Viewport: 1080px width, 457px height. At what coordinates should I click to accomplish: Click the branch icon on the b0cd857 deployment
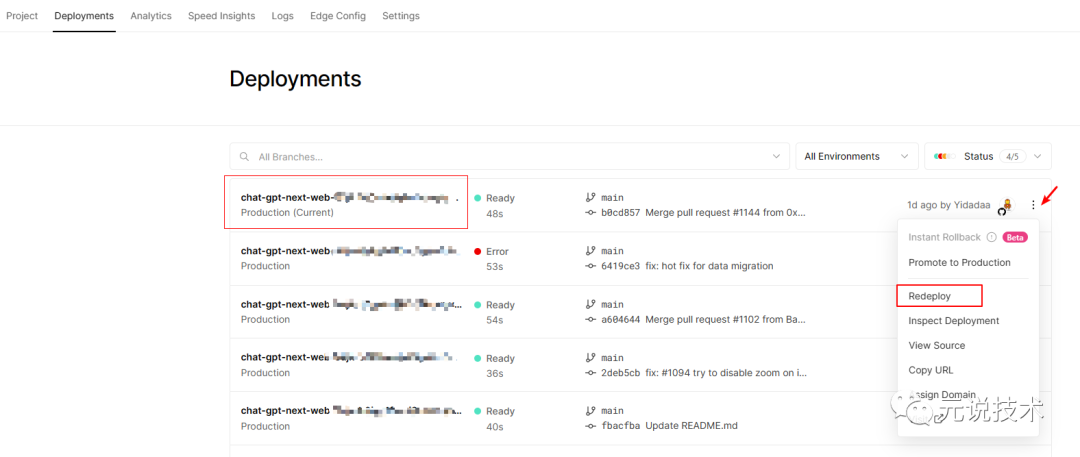(590, 198)
